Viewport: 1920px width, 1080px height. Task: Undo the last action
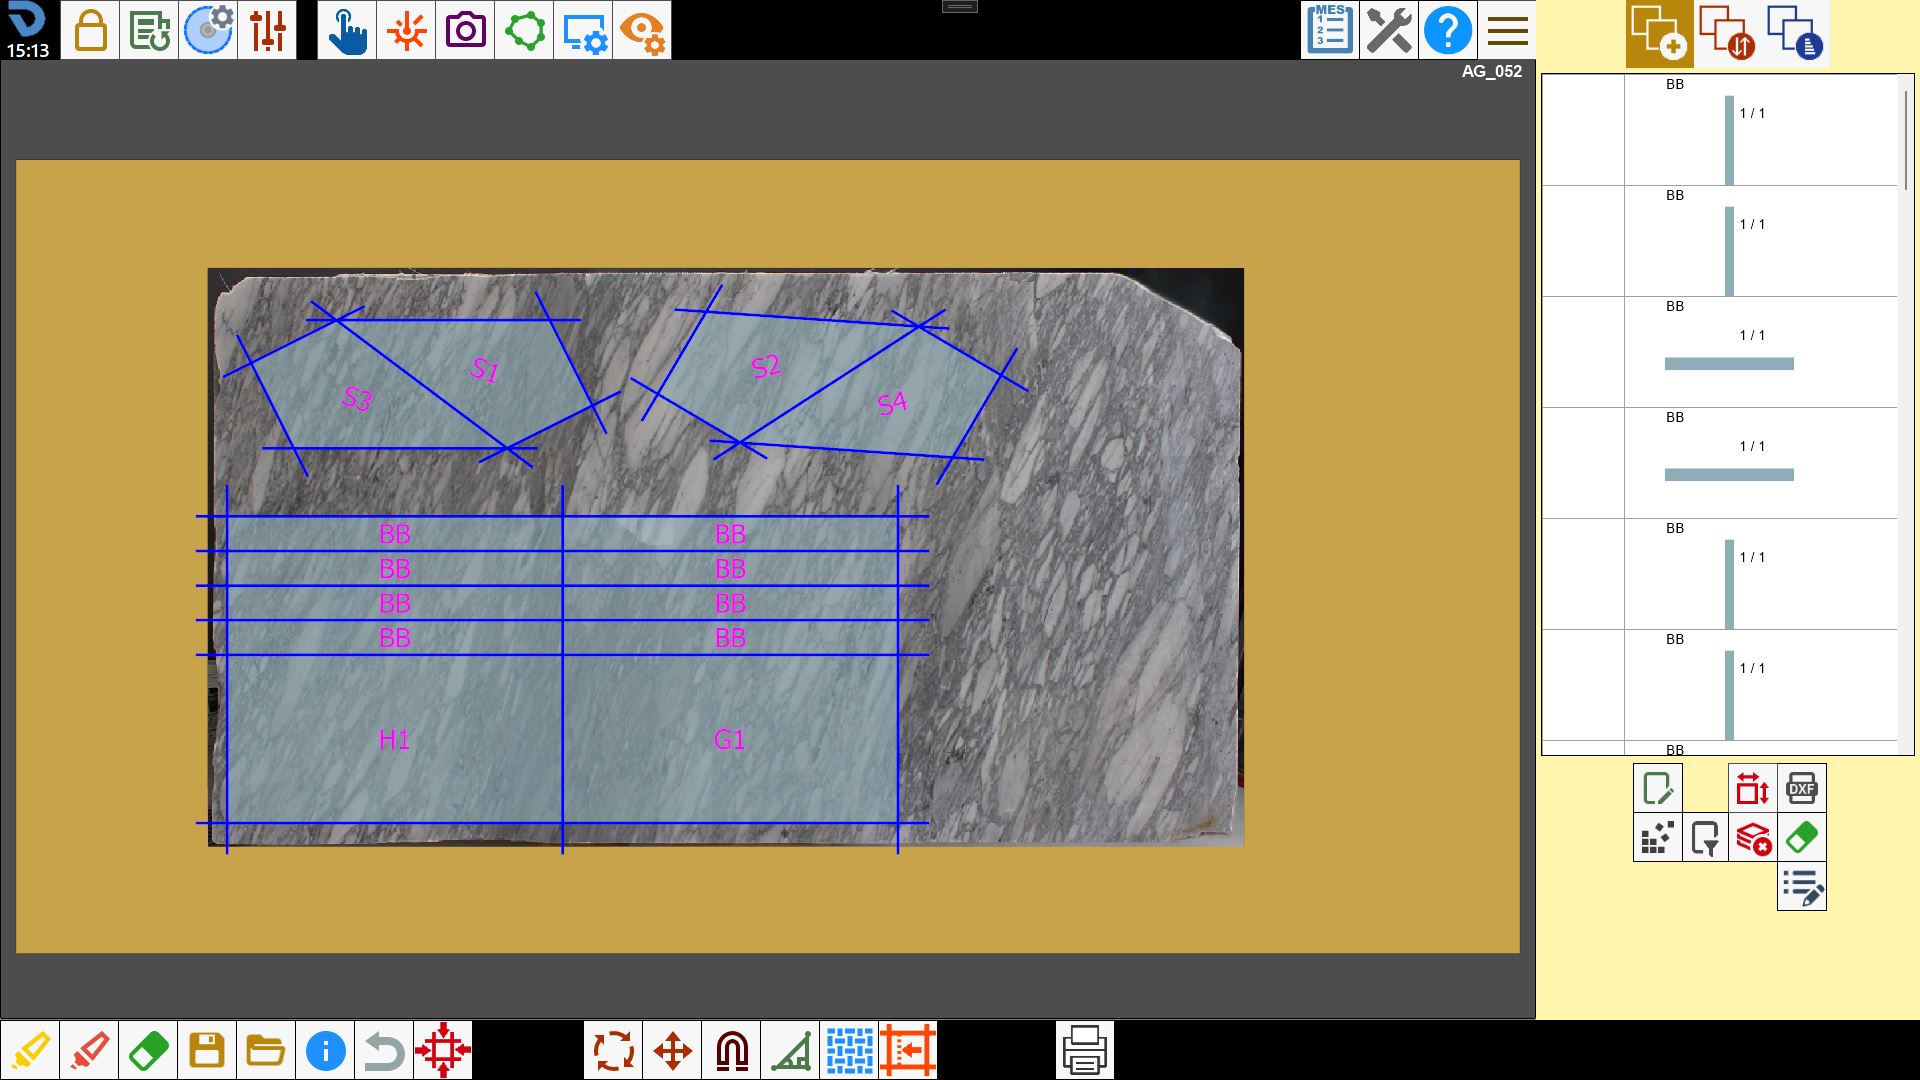(x=384, y=1050)
